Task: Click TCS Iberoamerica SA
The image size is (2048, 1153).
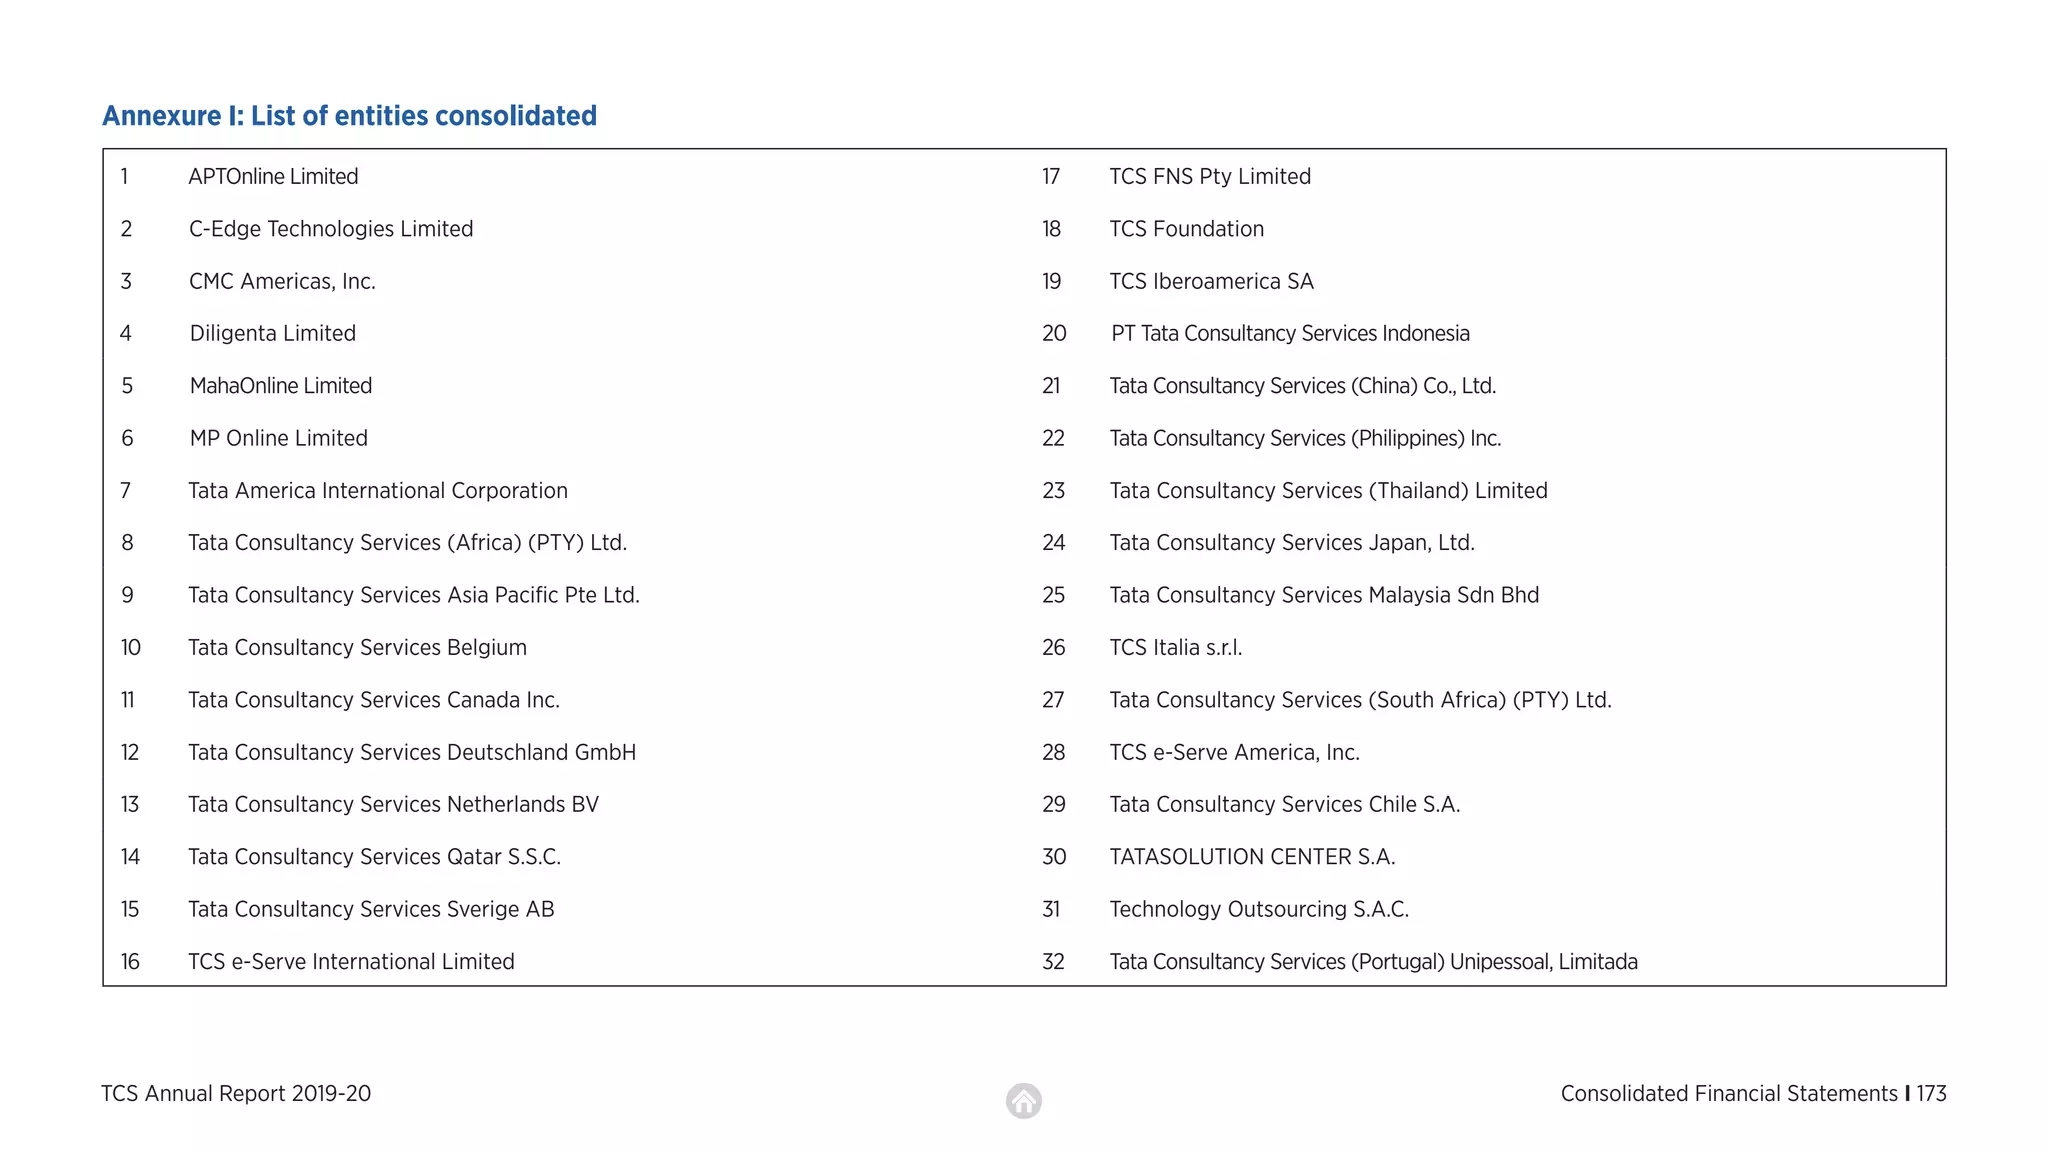Action: (x=1211, y=282)
